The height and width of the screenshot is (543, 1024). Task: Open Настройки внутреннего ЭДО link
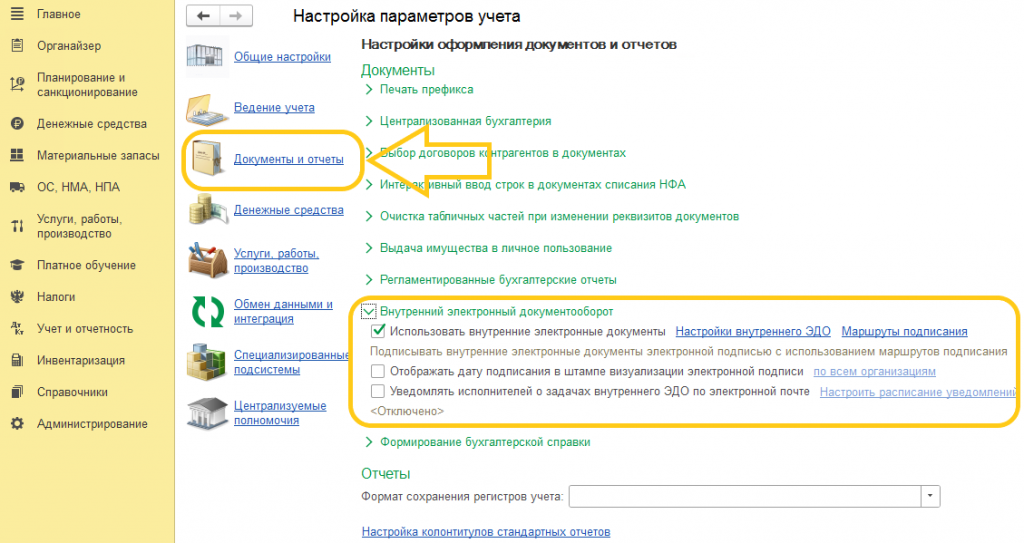coord(753,331)
